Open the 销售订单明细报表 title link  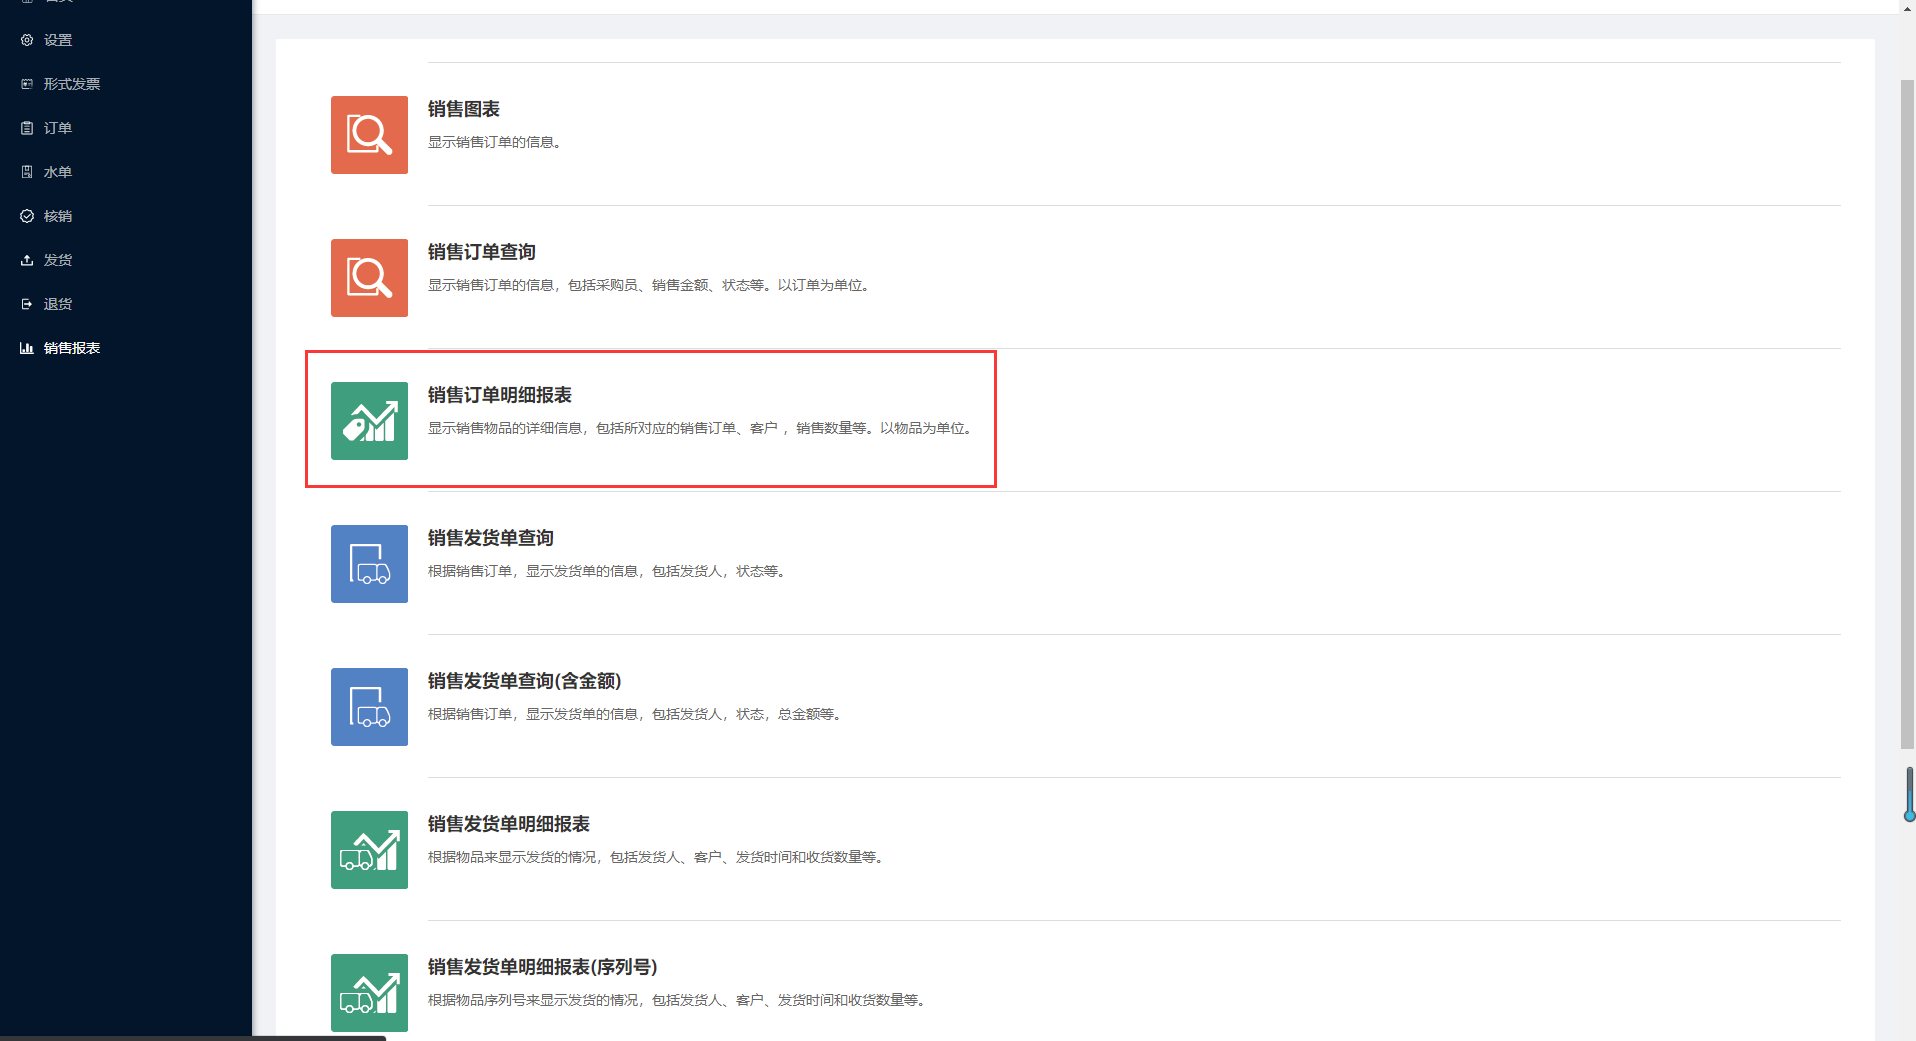click(x=500, y=395)
